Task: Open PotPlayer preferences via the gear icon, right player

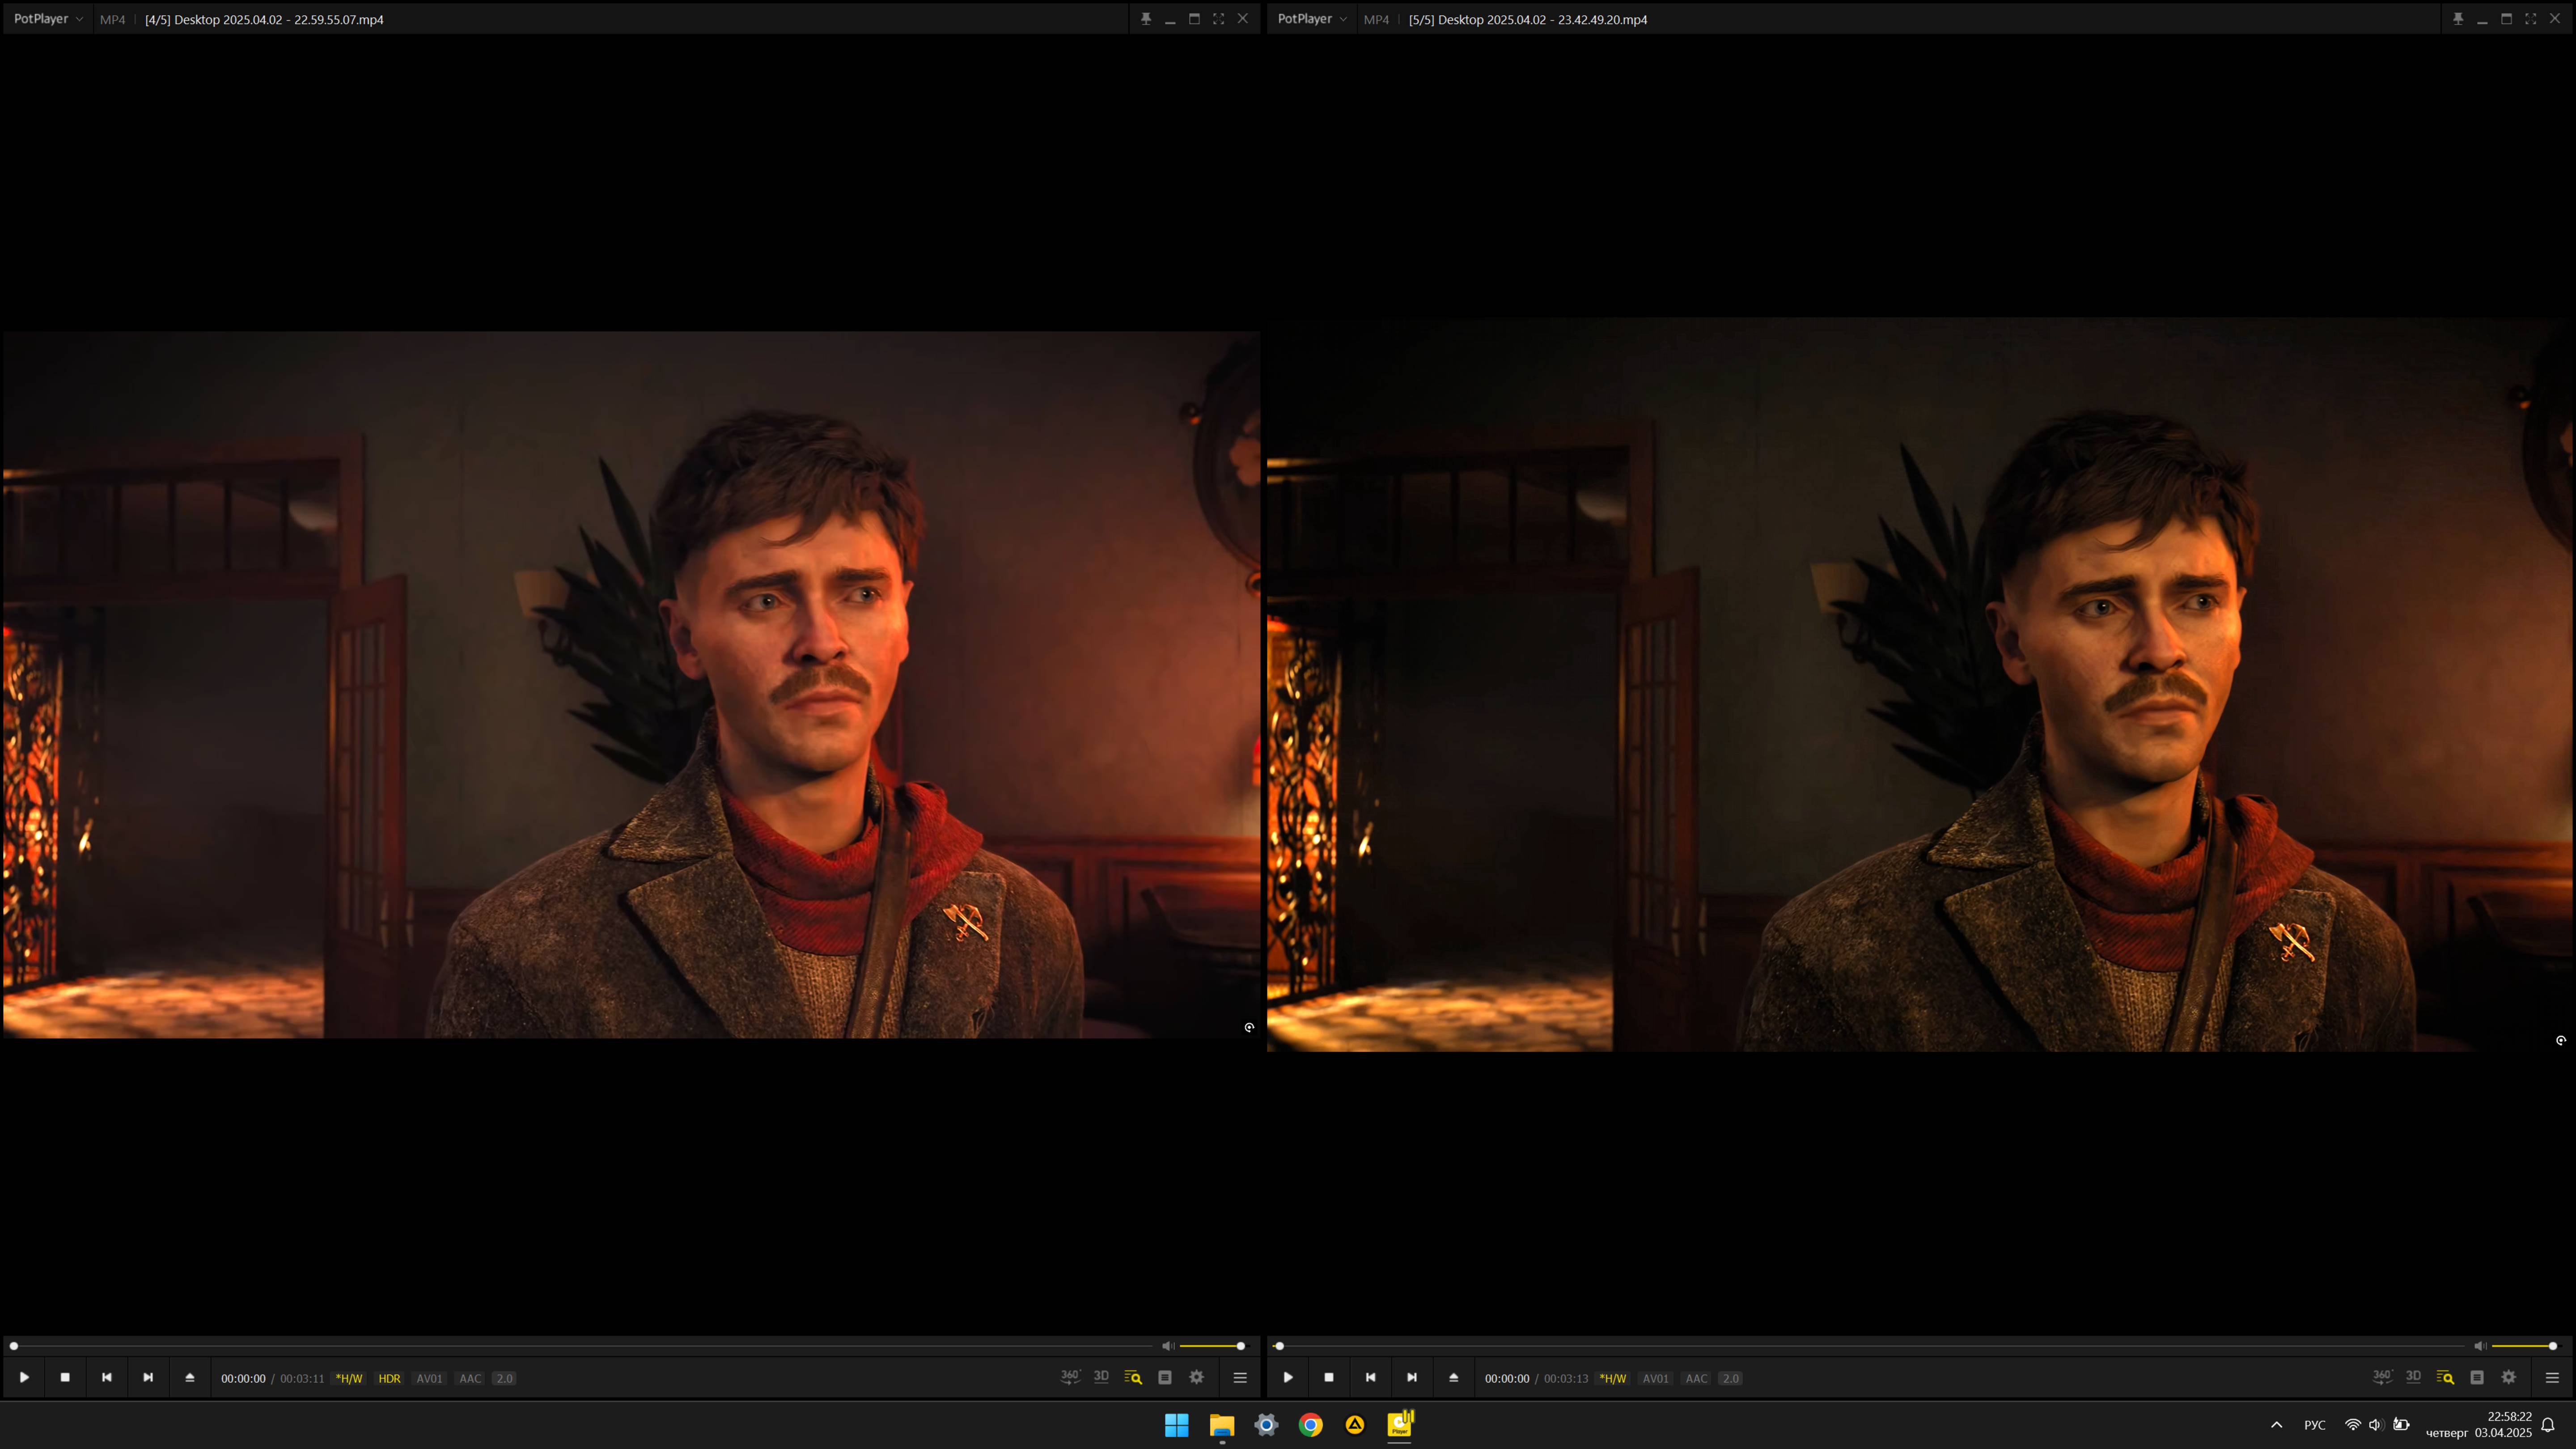Action: pyautogui.click(x=2510, y=1378)
